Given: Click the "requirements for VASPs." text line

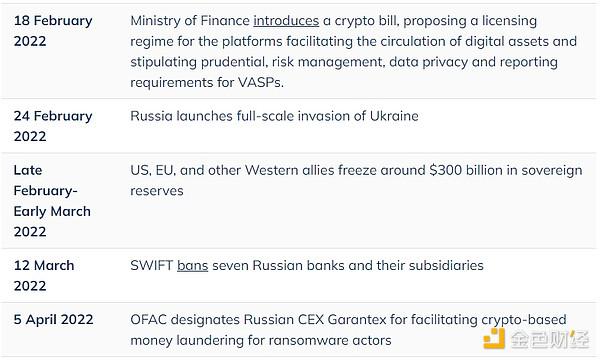Looking at the screenshot, I should point(207,82).
